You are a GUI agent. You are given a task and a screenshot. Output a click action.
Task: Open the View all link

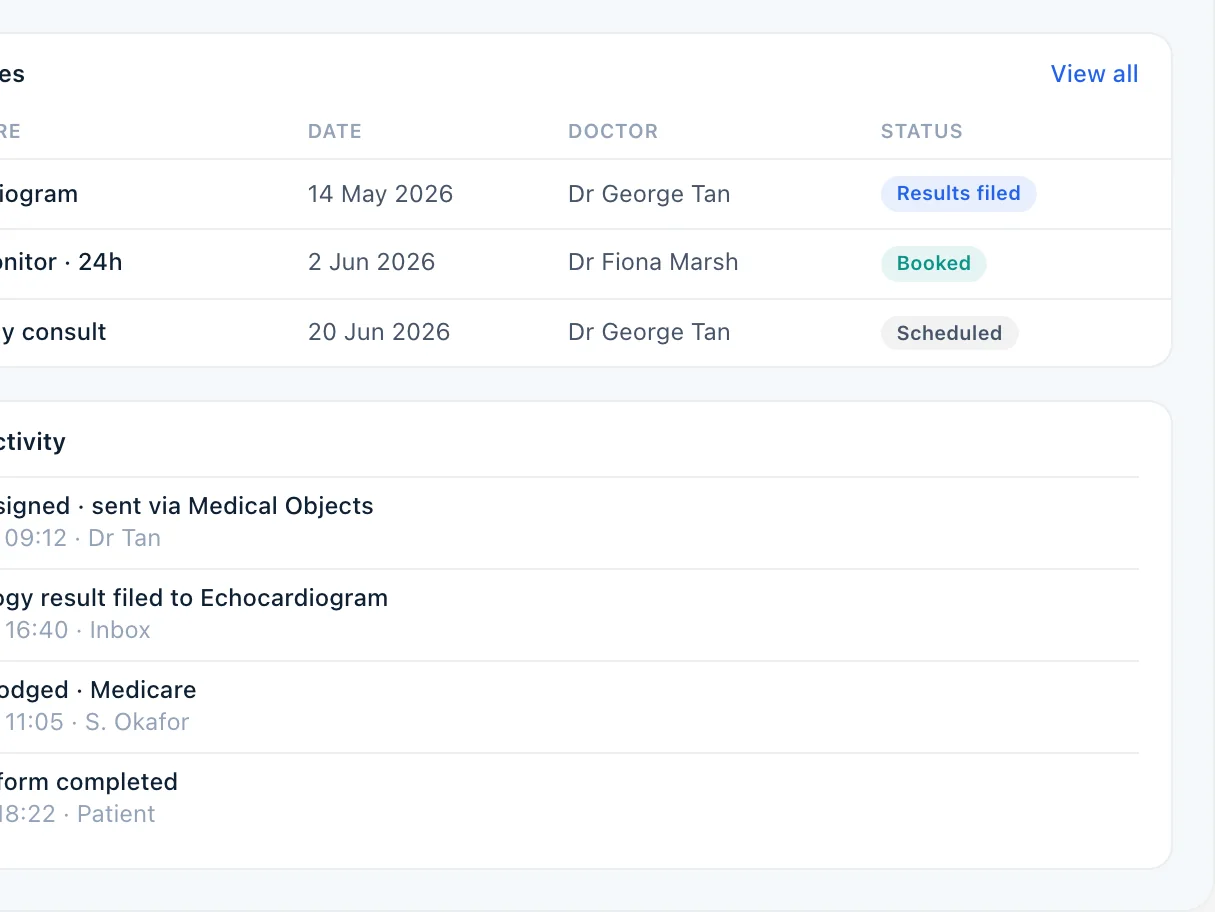[1094, 74]
